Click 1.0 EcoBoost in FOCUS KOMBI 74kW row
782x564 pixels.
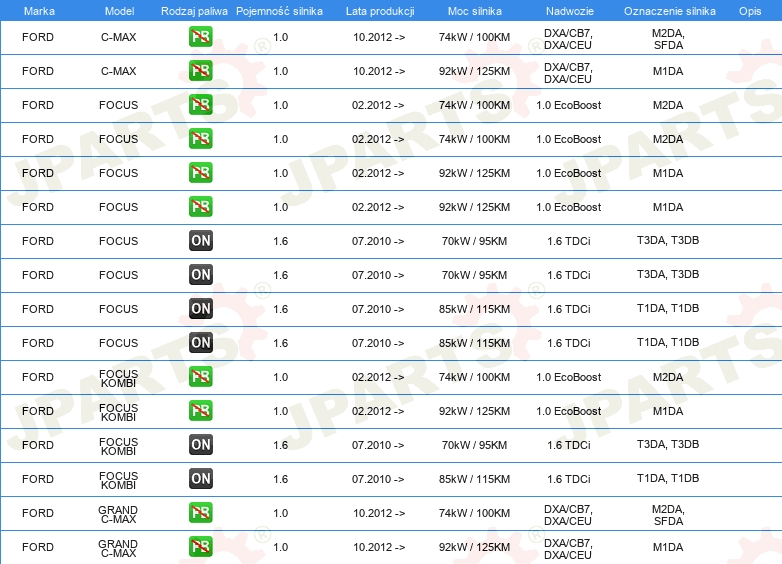[x=569, y=377]
